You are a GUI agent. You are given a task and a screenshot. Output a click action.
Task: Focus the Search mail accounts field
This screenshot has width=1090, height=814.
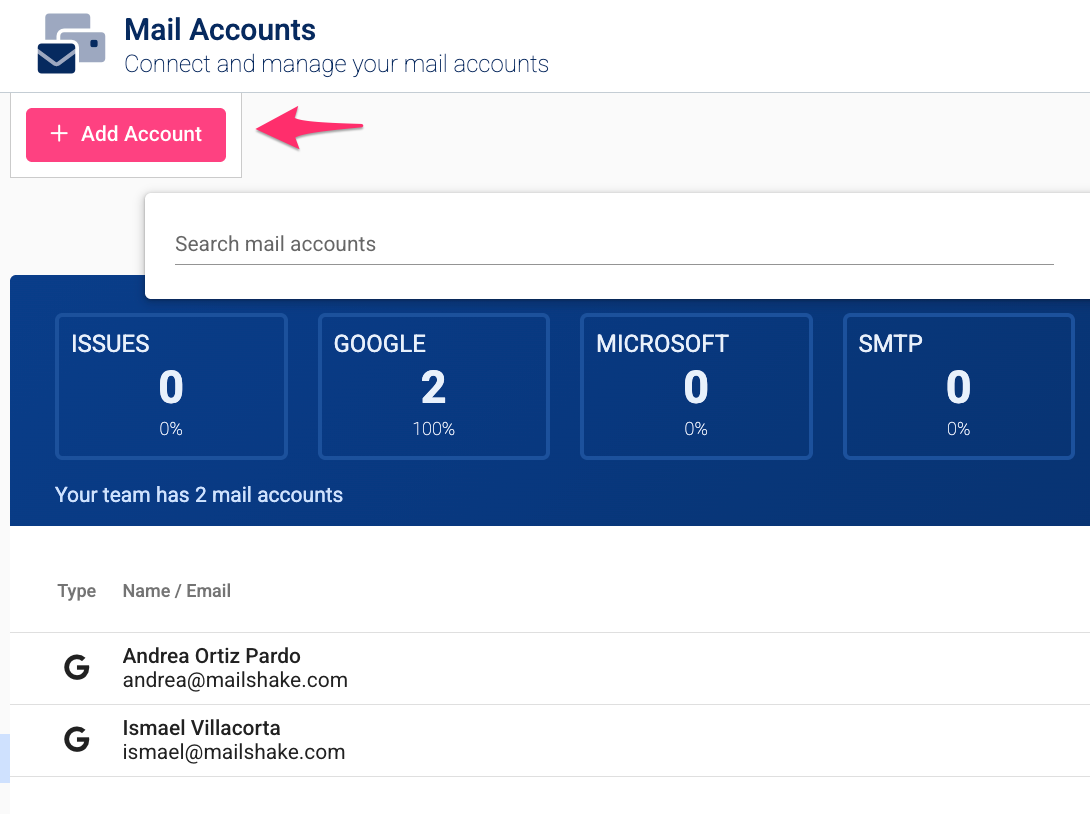click(614, 244)
